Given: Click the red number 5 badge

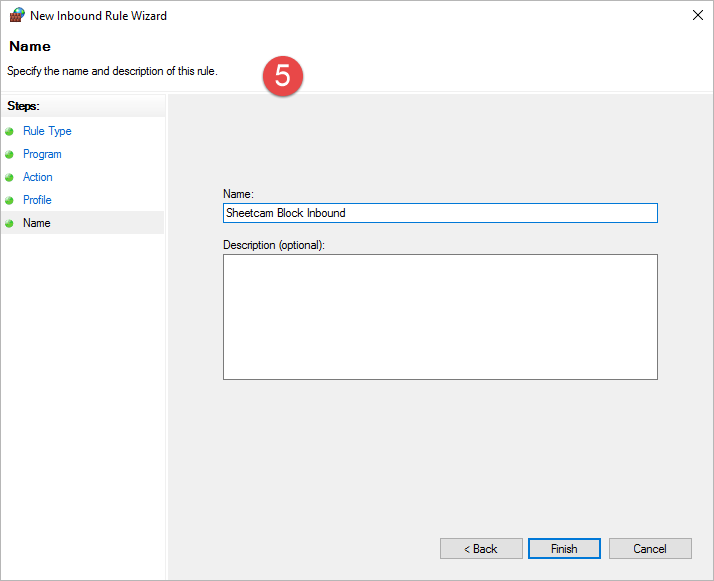Looking at the screenshot, I should 283,77.
